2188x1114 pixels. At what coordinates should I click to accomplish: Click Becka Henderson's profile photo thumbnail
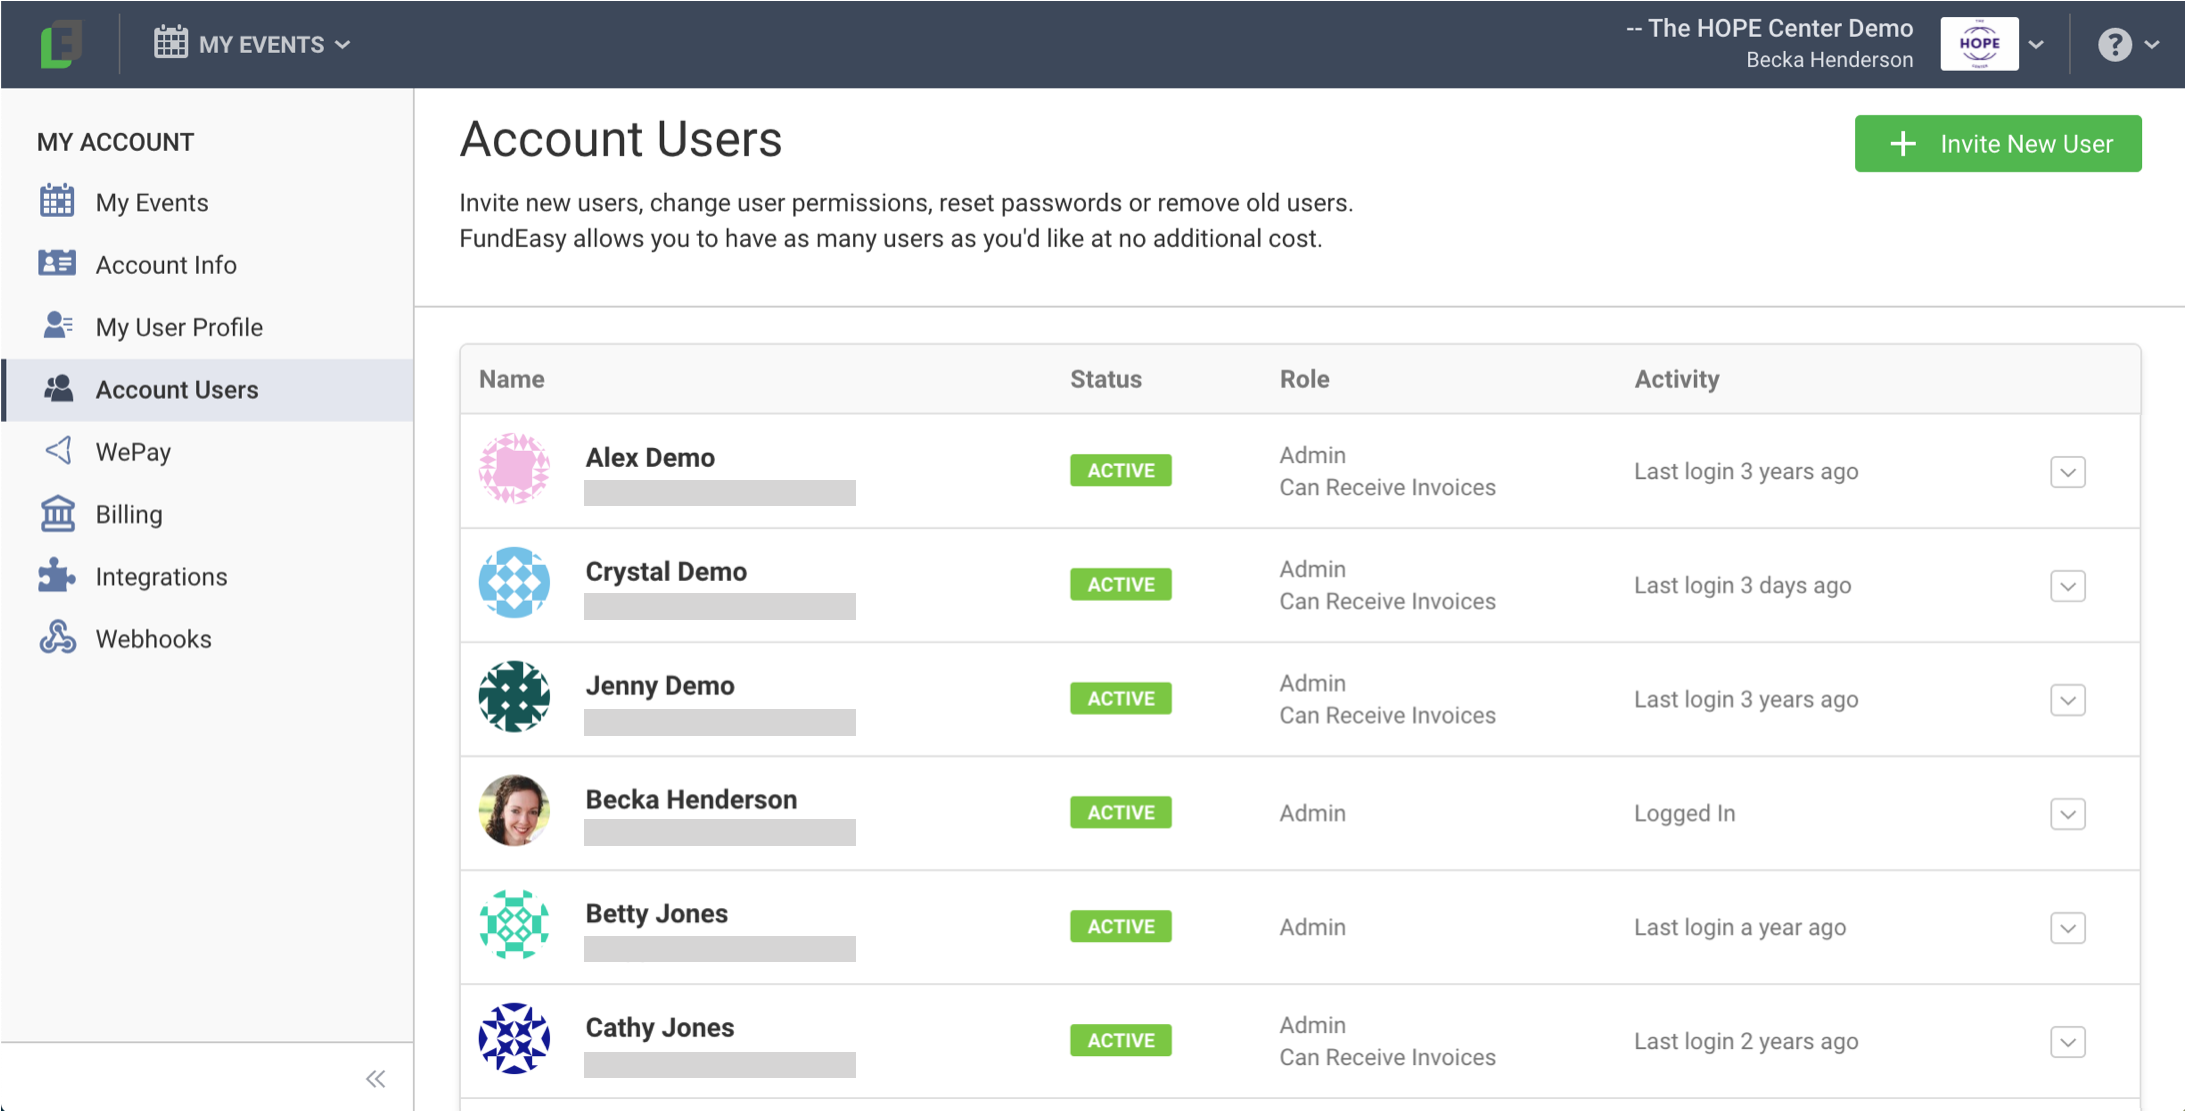pyautogui.click(x=514, y=811)
